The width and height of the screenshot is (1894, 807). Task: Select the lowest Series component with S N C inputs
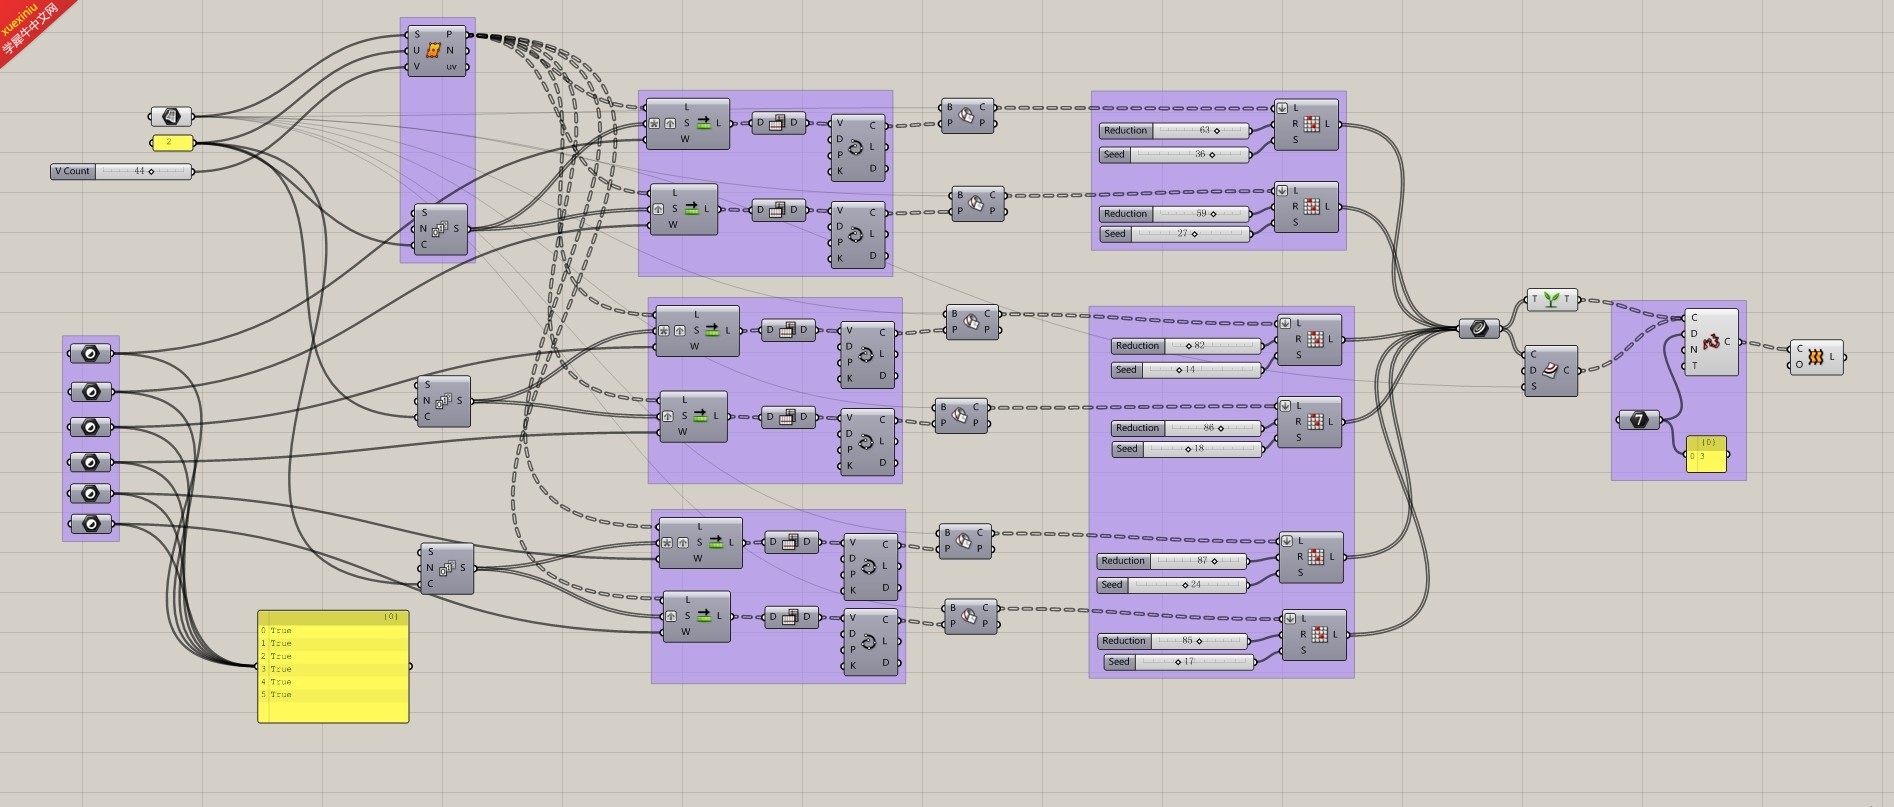(446, 568)
